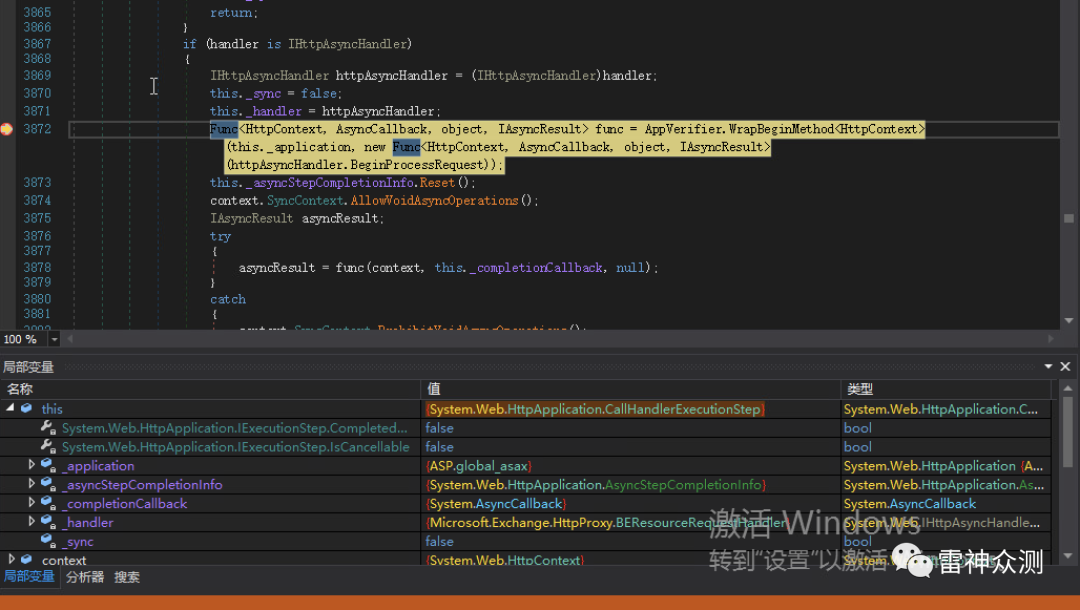Image resolution: width=1080 pixels, height=610 pixels.
Task: Click the field icon beside _completionCallback
Action: click(48, 503)
